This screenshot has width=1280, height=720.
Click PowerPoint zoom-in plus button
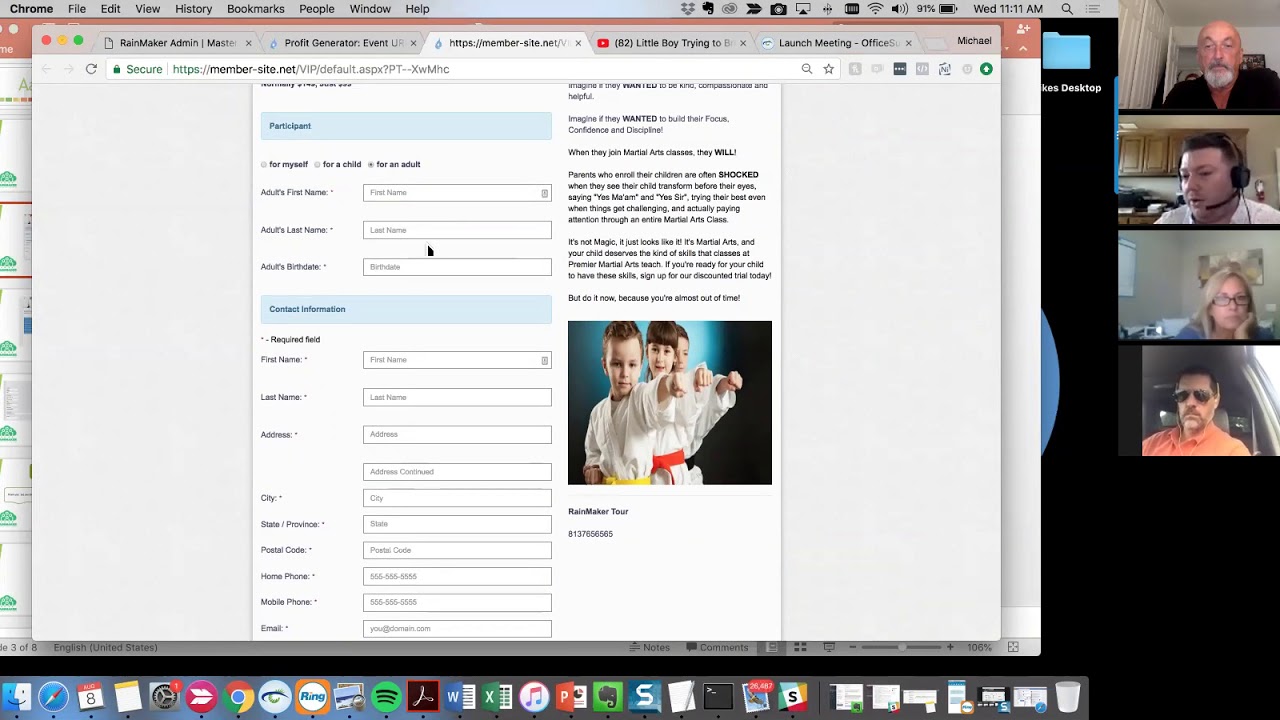click(950, 647)
